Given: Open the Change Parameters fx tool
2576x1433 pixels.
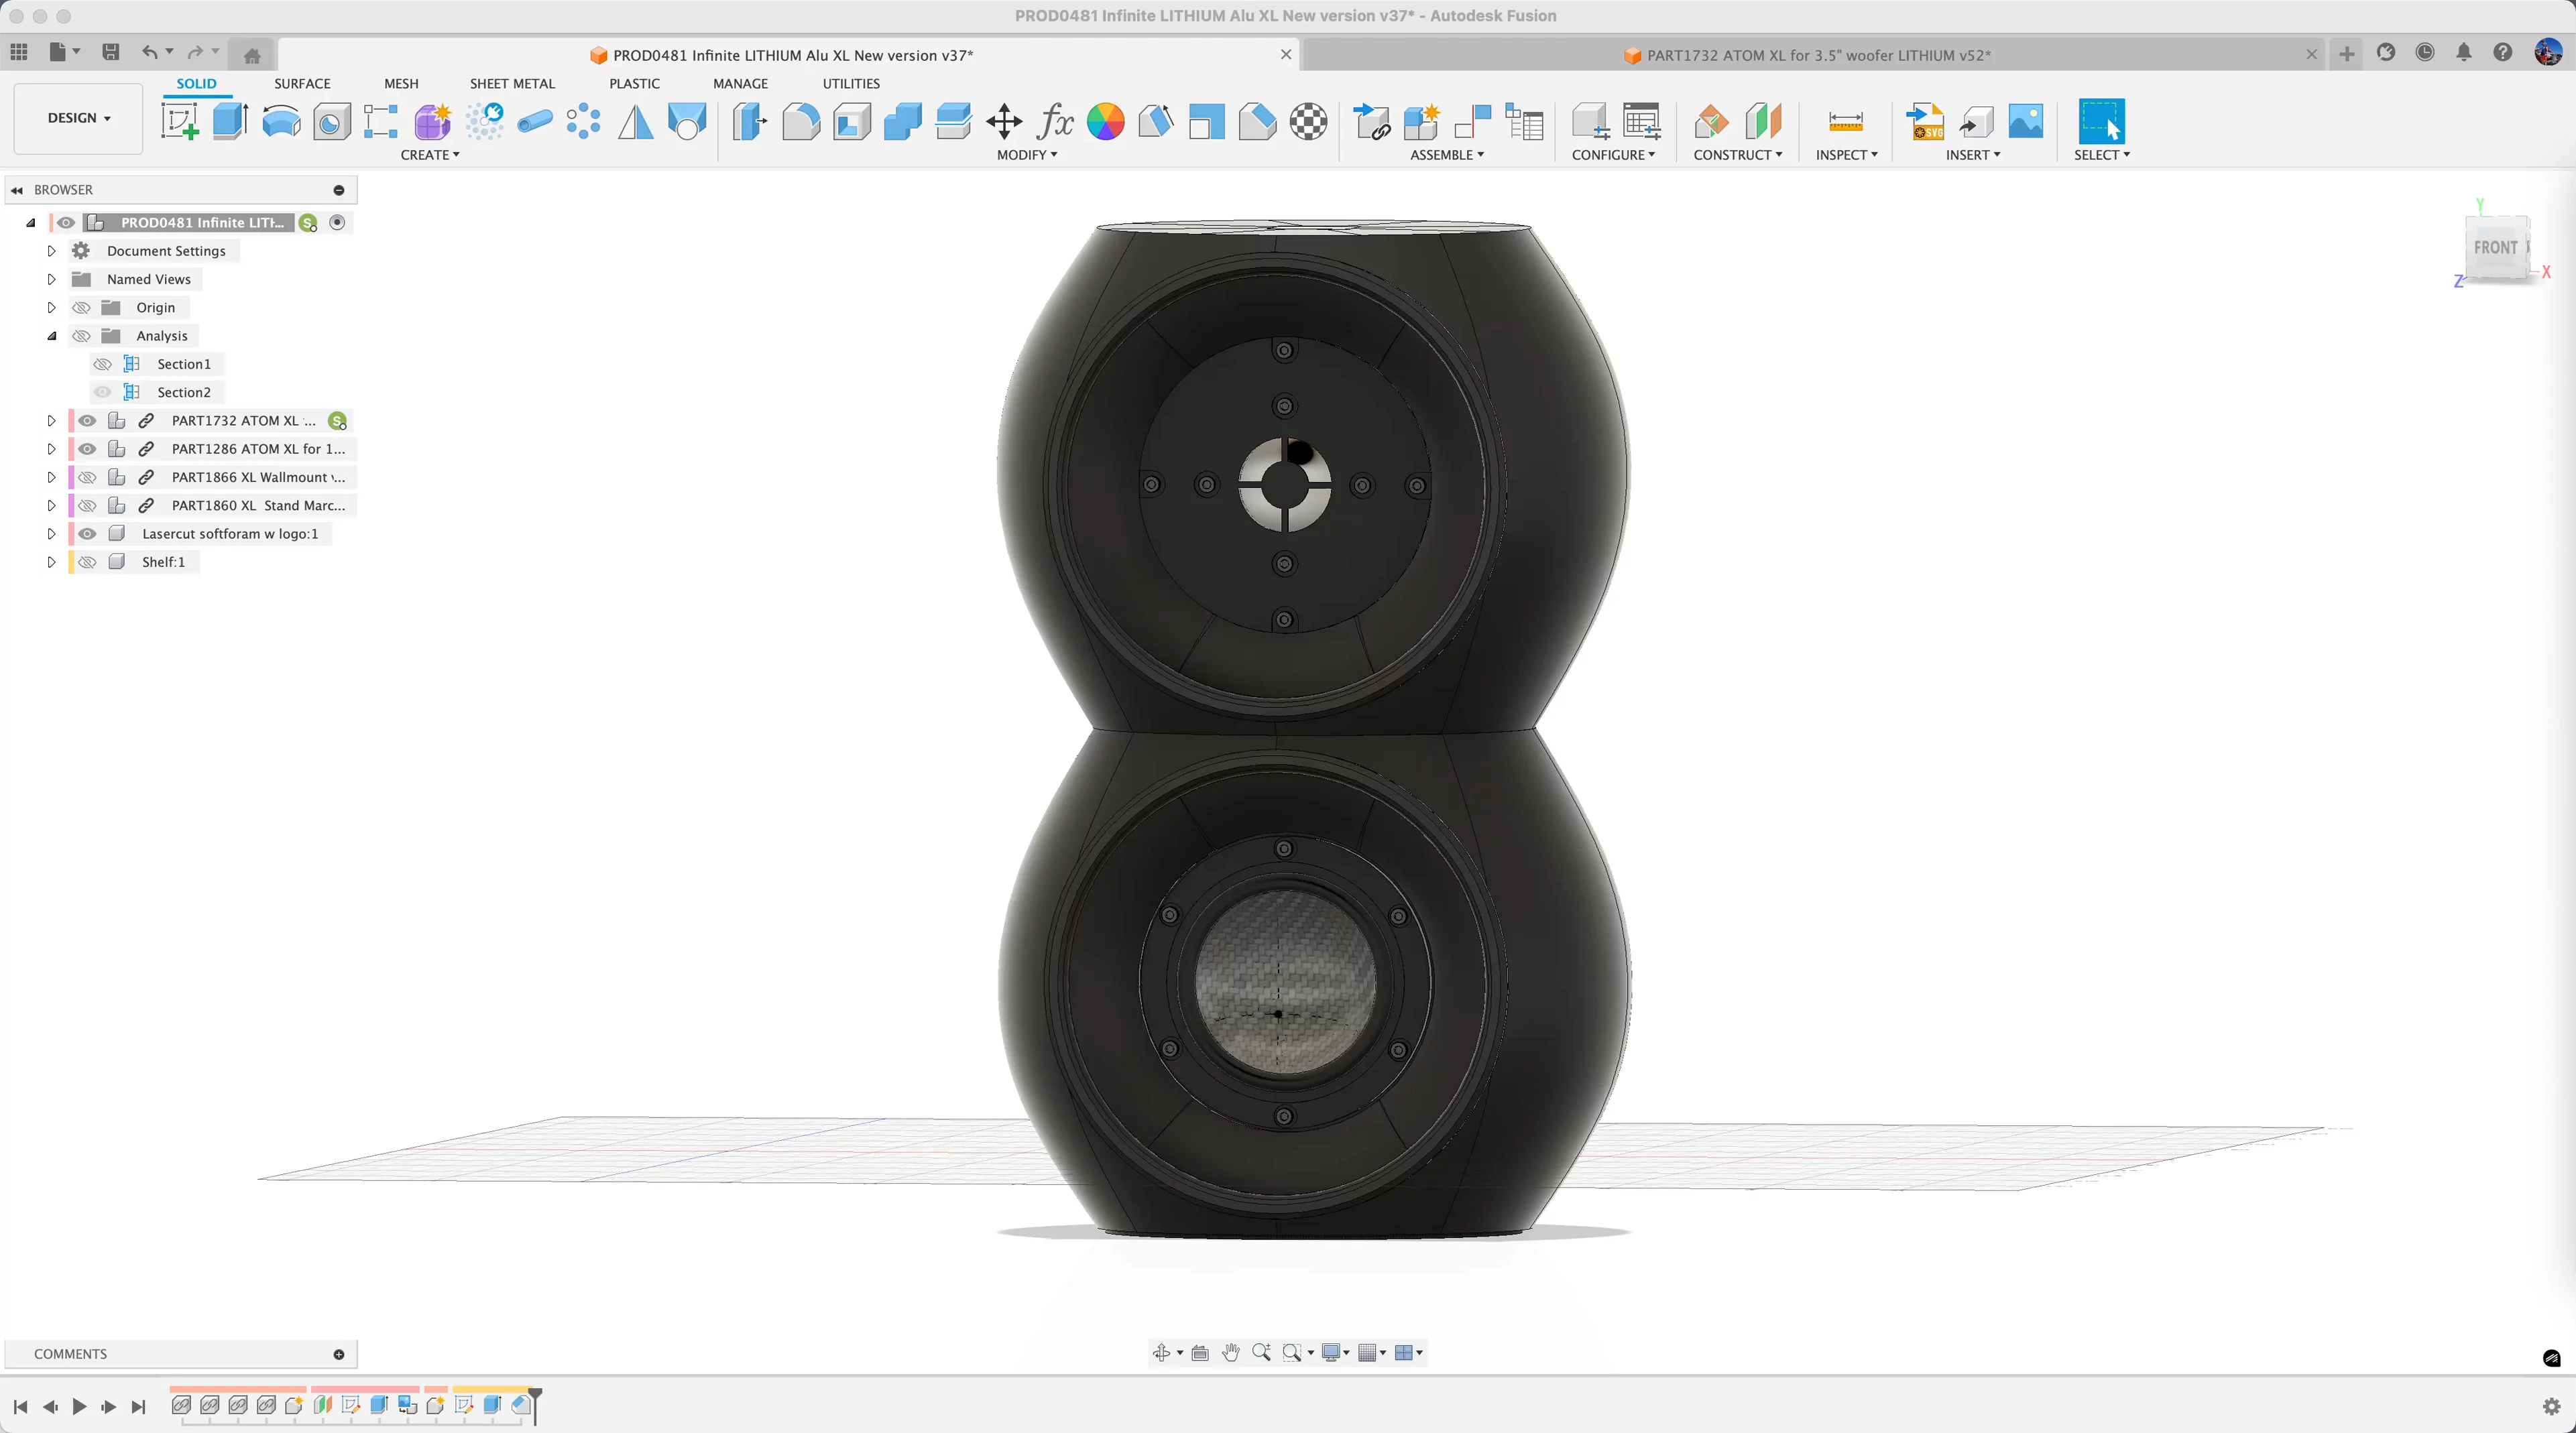Looking at the screenshot, I should click(1054, 122).
